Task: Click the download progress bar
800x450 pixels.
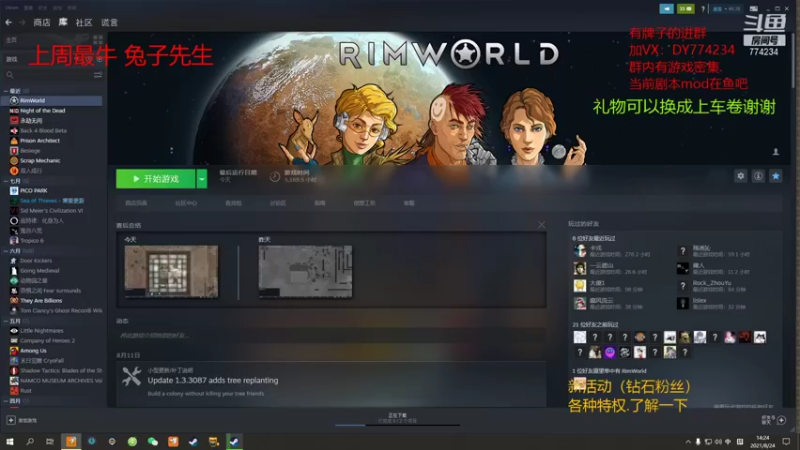Action: [397, 424]
